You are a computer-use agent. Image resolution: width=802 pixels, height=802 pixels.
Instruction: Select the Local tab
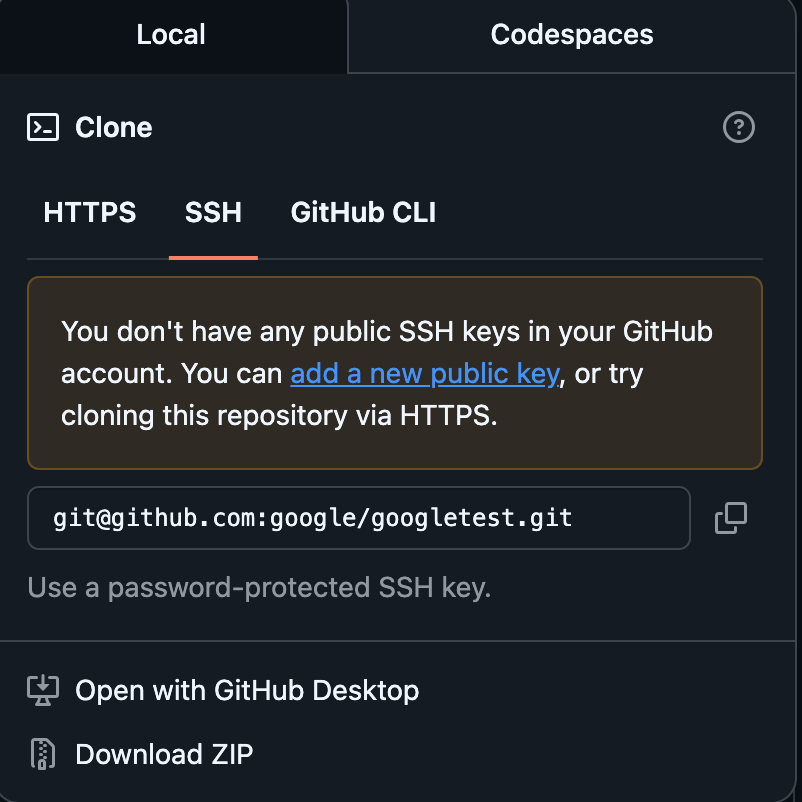(170, 35)
